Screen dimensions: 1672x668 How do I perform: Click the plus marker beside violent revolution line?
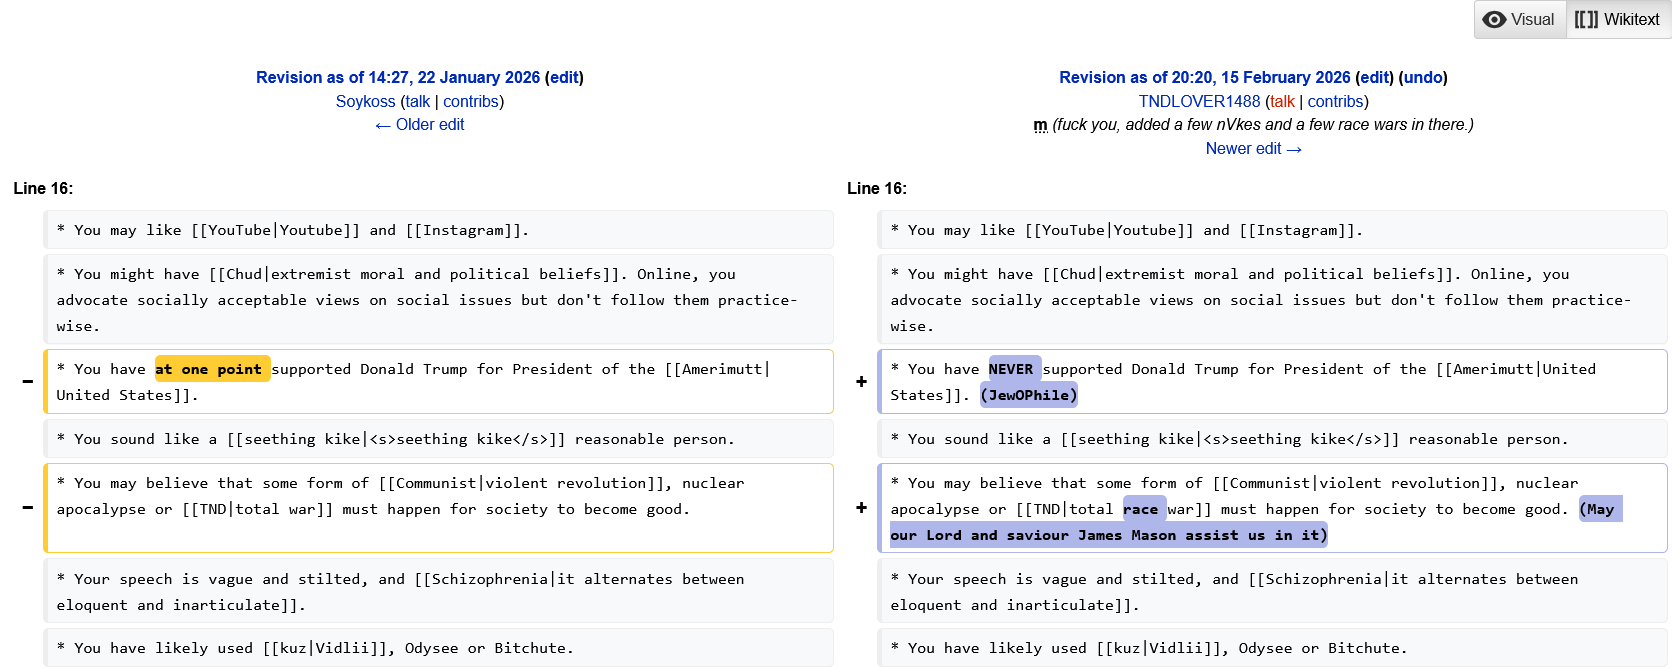[x=861, y=507]
